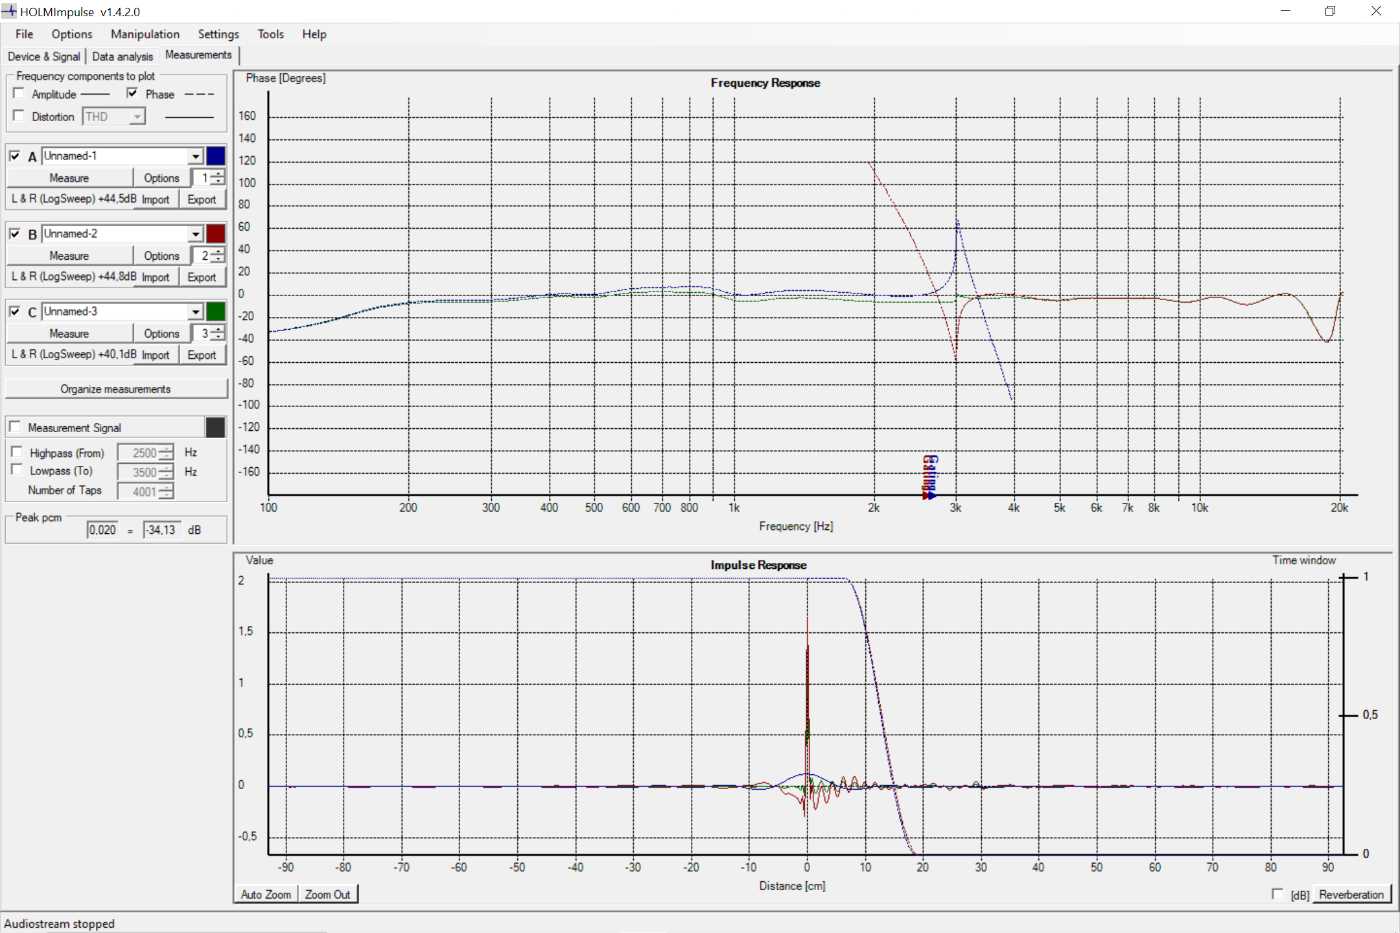Click Organize measurements button
Viewport: 1400px width, 933px height.
click(x=116, y=389)
